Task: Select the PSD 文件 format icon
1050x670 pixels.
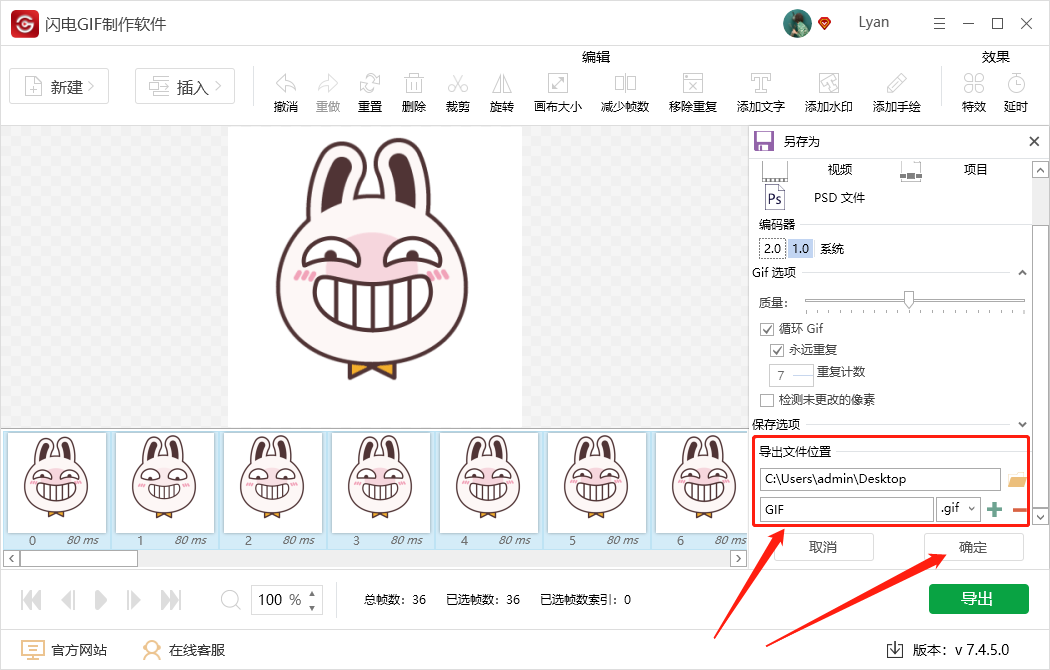Action: coord(775,197)
